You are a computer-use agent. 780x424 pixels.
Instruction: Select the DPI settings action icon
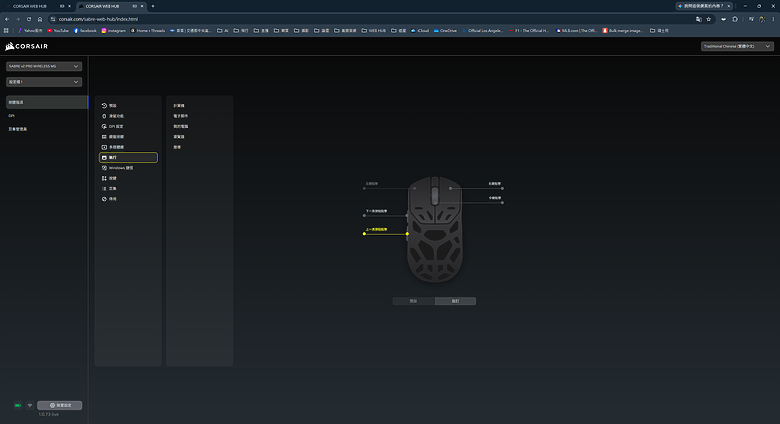tap(104, 126)
